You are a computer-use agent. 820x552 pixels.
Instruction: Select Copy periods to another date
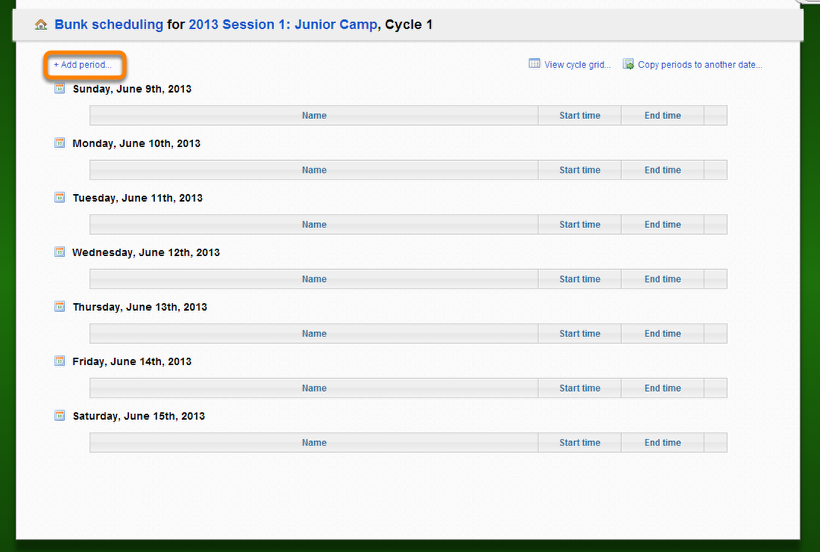click(699, 65)
